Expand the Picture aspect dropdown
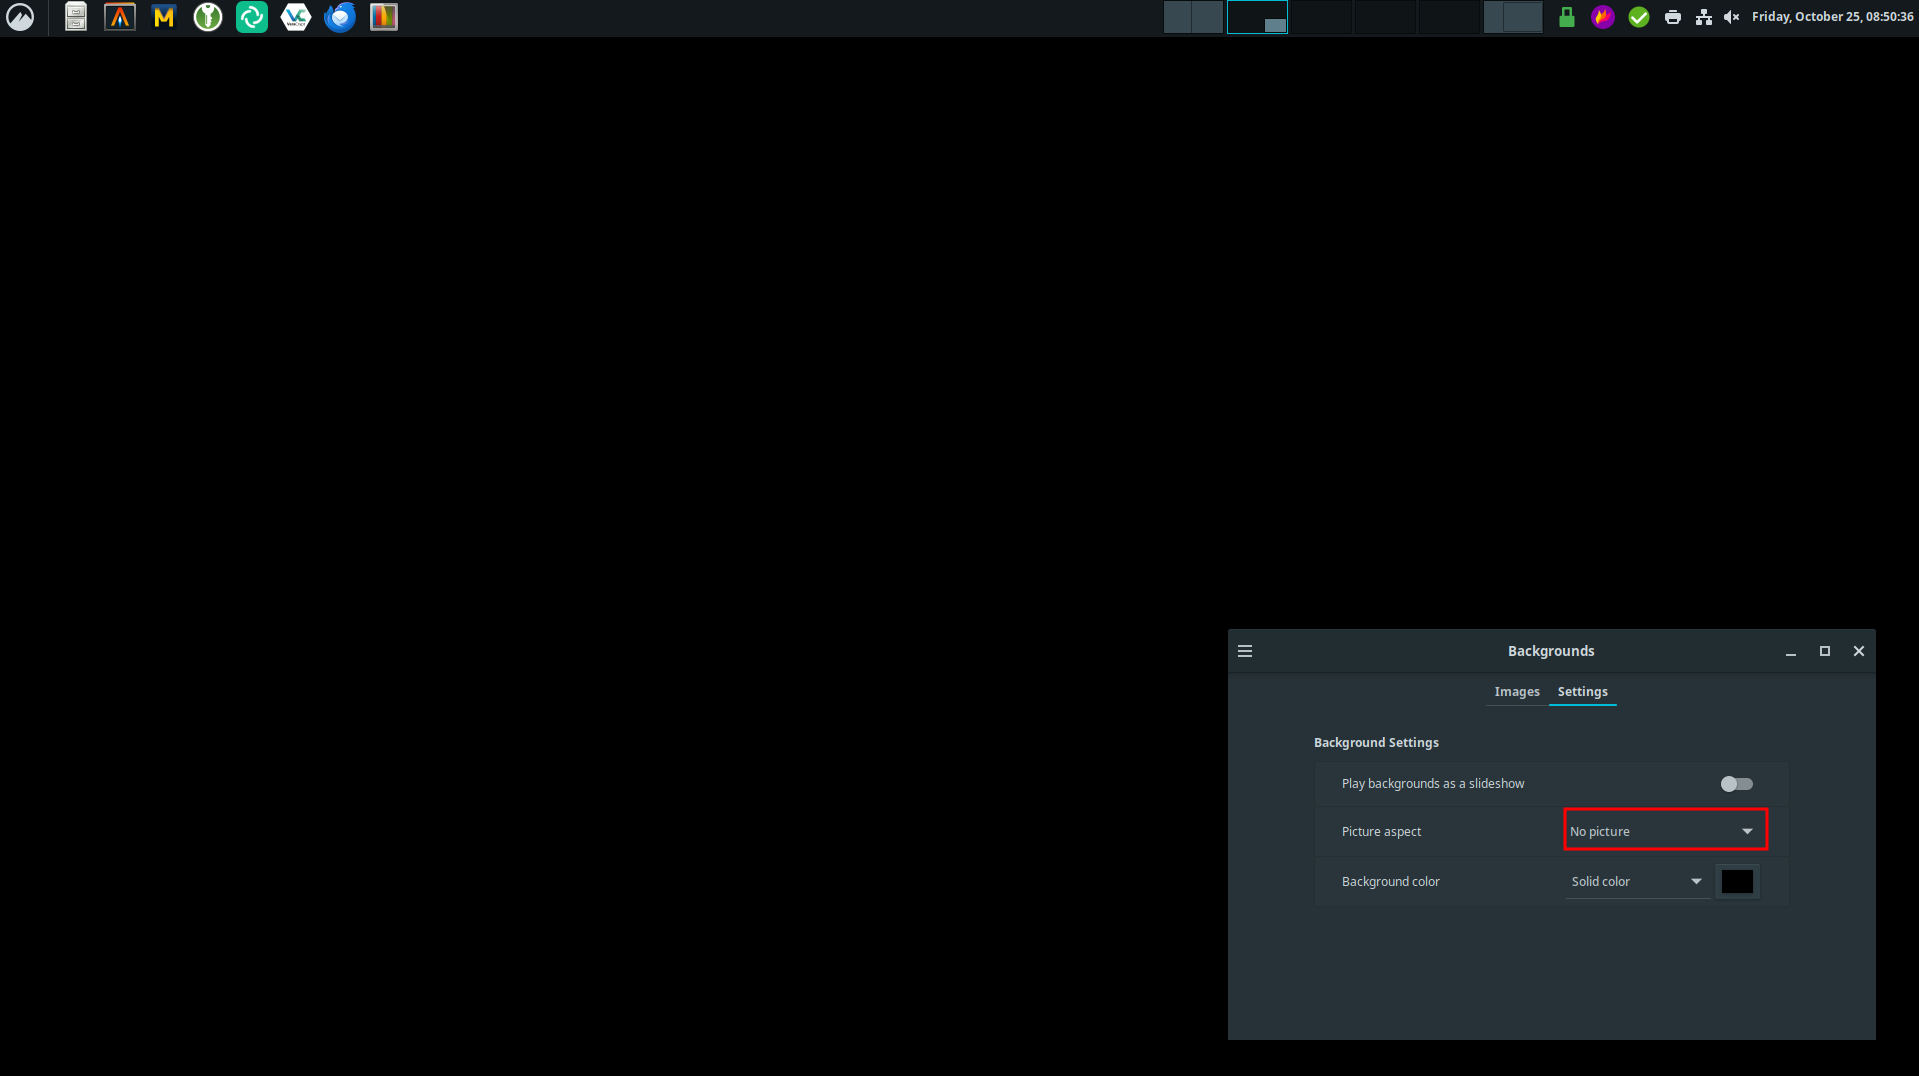The height and width of the screenshot is (1076, 1919). click(1665, 831)
